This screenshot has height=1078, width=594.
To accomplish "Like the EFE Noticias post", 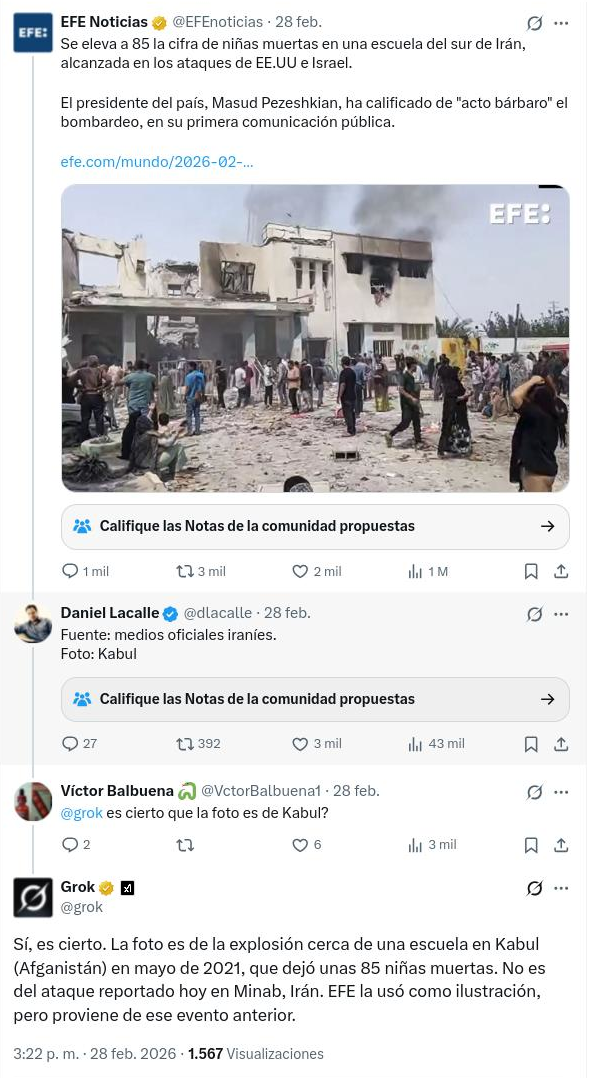I will [299, 571].
